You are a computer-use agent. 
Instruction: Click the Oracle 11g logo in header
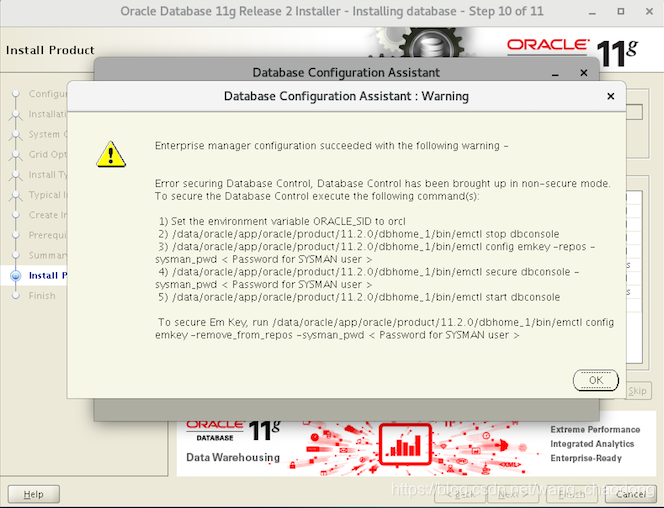point(573,52)
